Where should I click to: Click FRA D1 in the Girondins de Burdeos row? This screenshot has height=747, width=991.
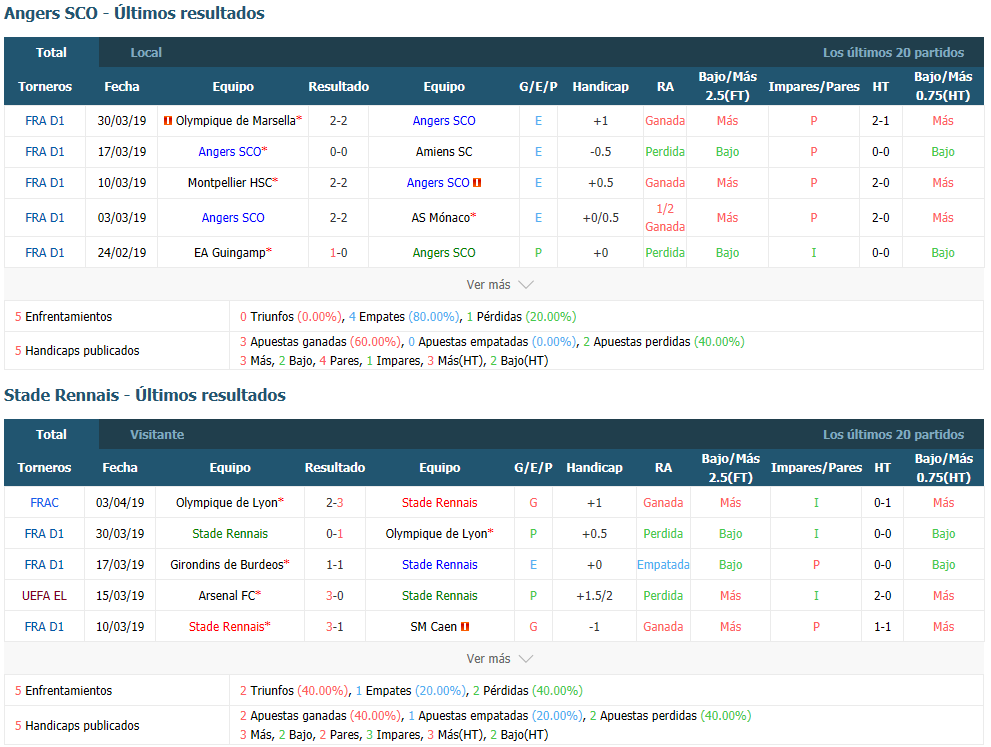click(44, 564)
